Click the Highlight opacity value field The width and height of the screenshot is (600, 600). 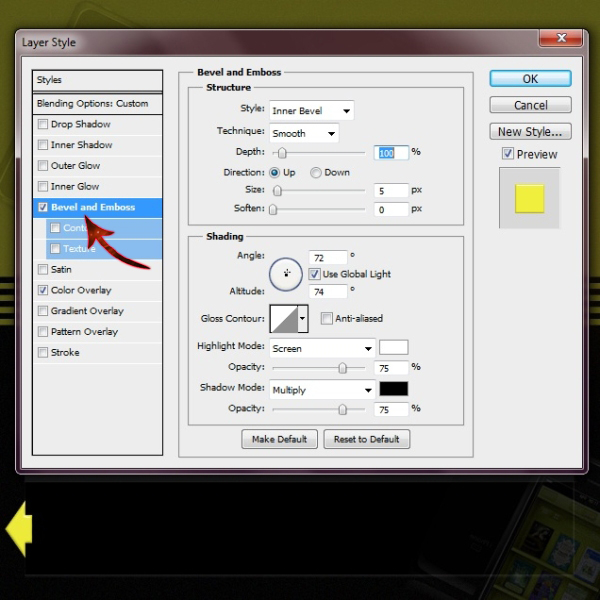[391, 368]
